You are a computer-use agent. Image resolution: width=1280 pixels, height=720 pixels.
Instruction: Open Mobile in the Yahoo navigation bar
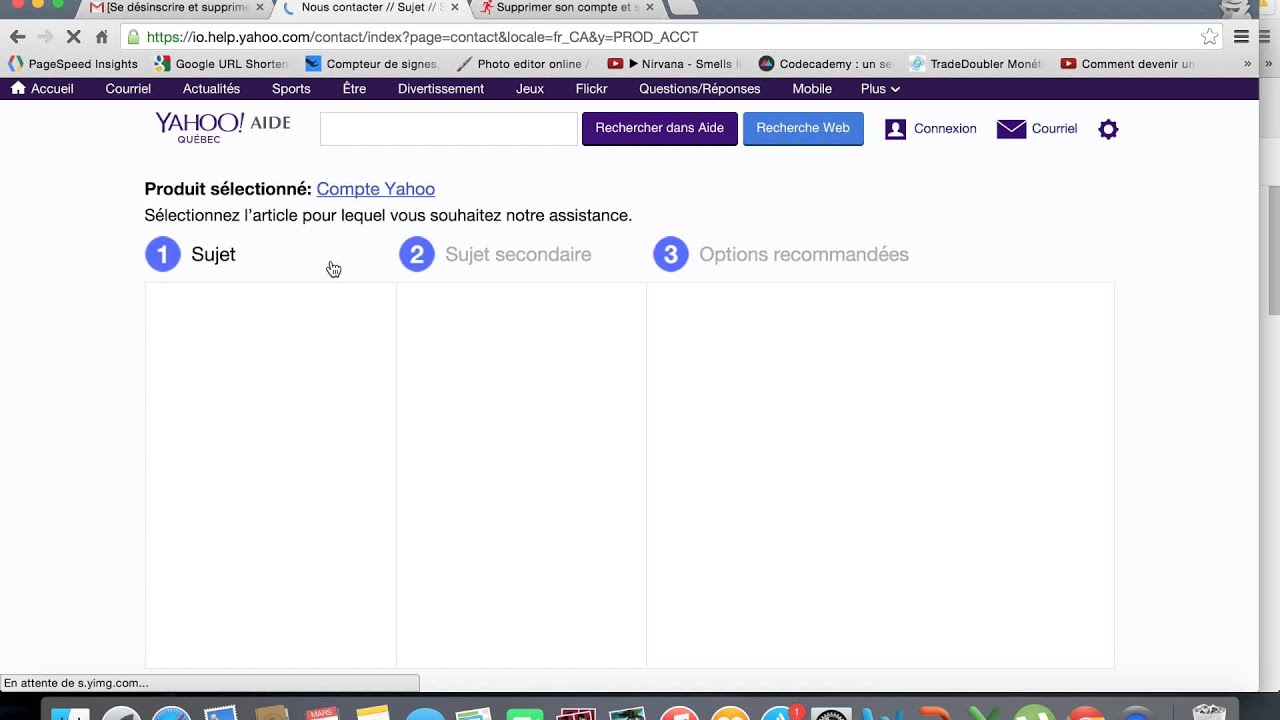point(812,89)
